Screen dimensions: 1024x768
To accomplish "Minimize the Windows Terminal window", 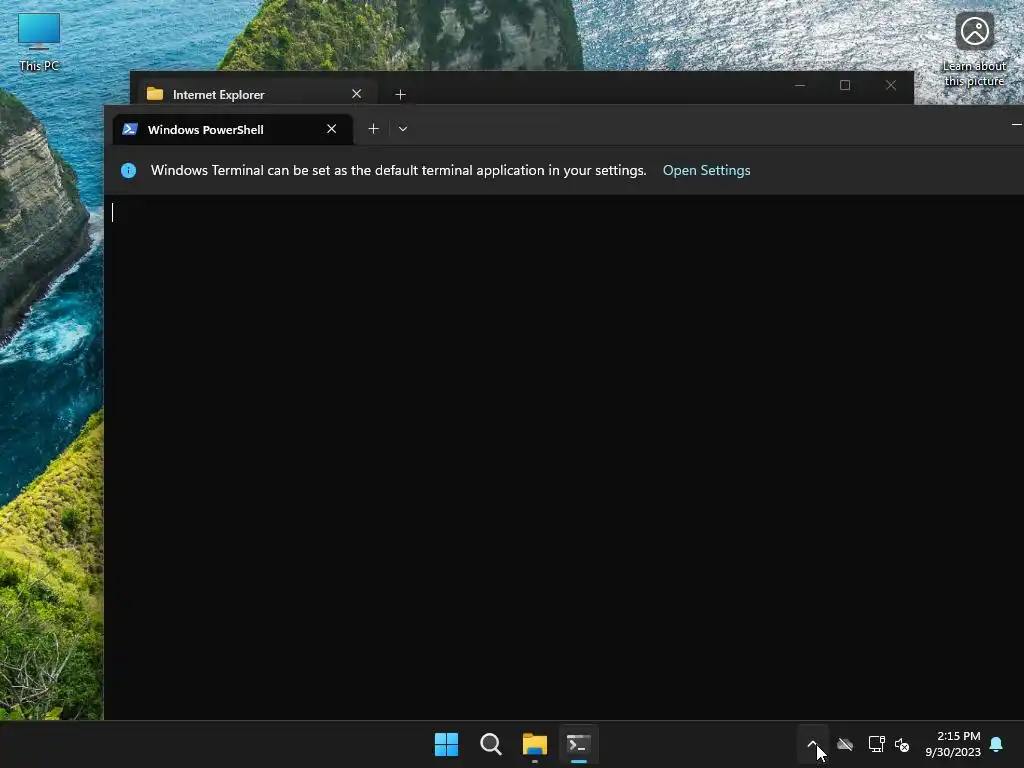I will 1016,124.
